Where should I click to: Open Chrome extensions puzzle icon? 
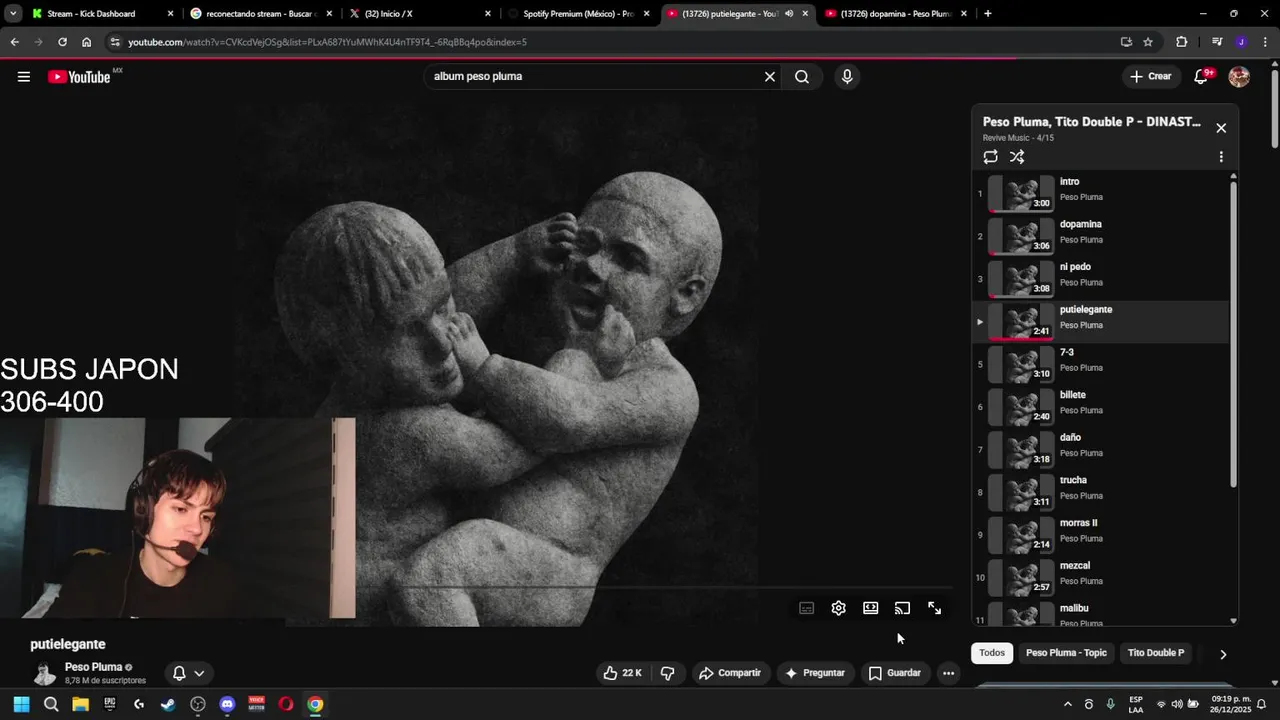tap(1182, 42)
